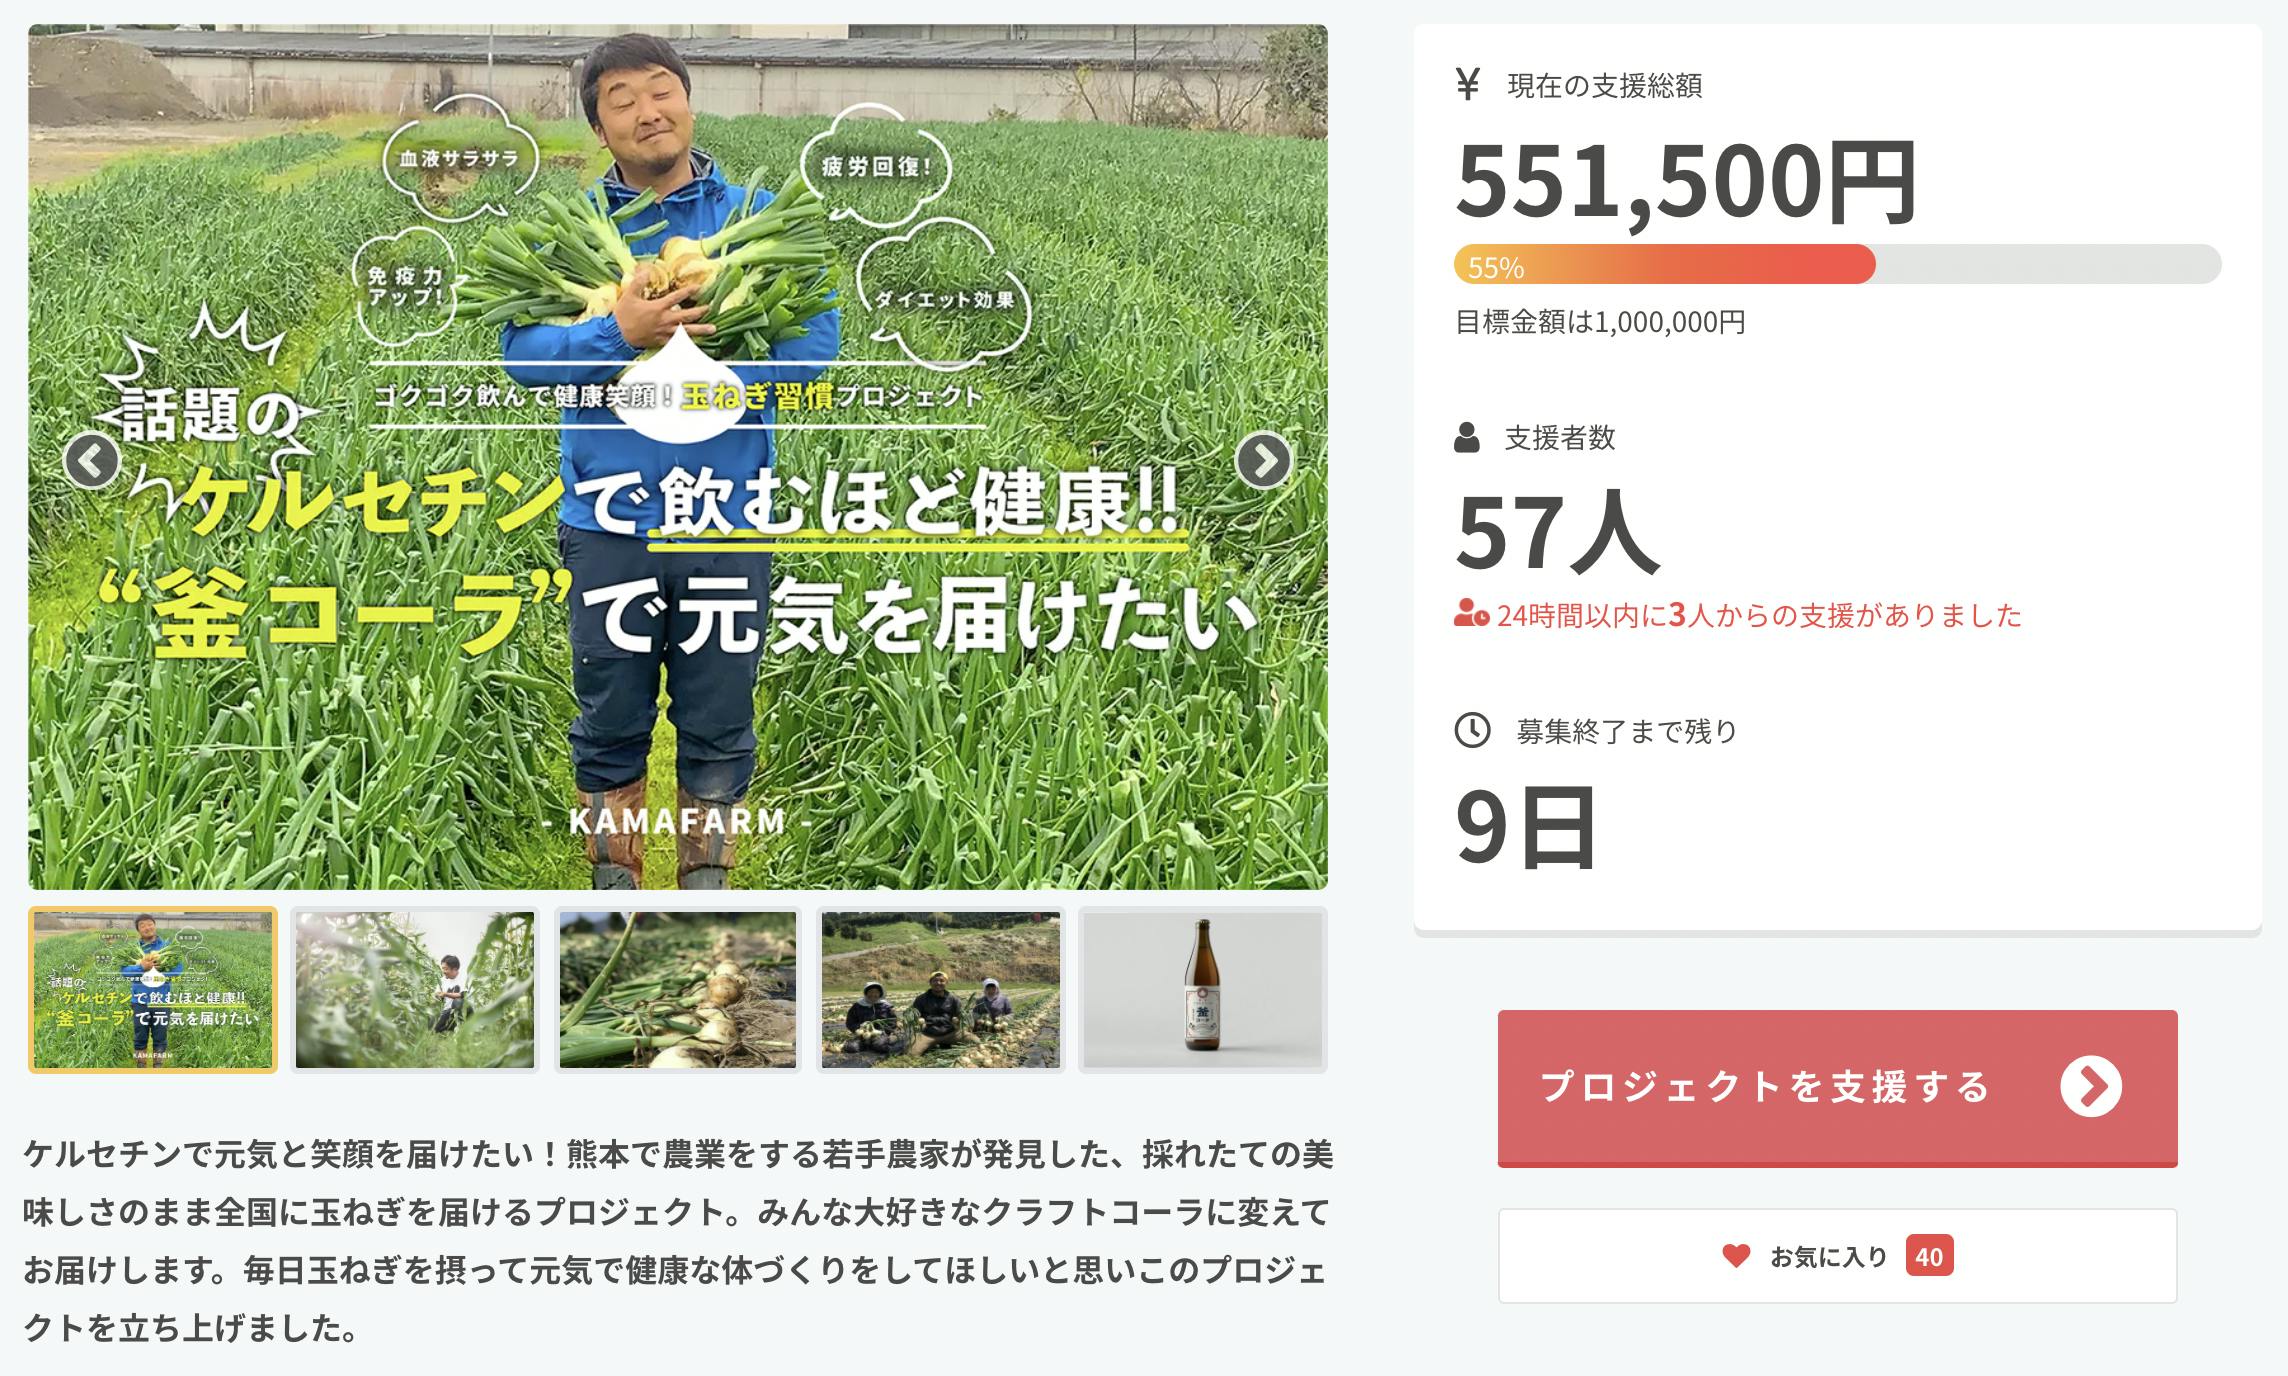Add the project to お気に入り favorites

(x=1837, y=1256)
